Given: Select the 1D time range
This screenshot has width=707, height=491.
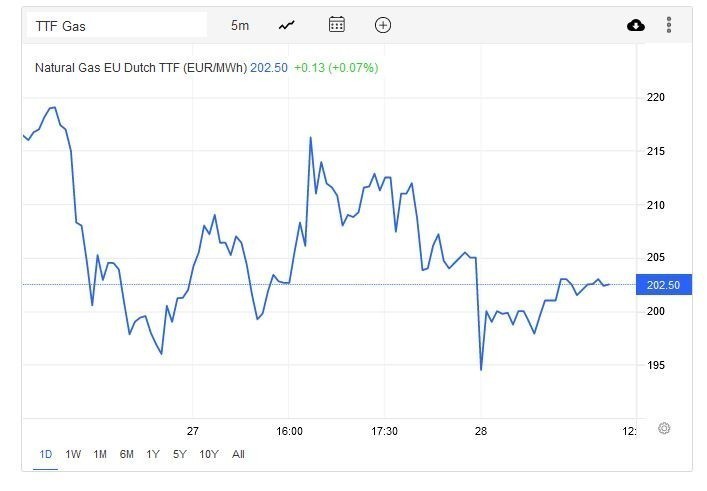Looking at the screenshot, I should tap(46, 454).
